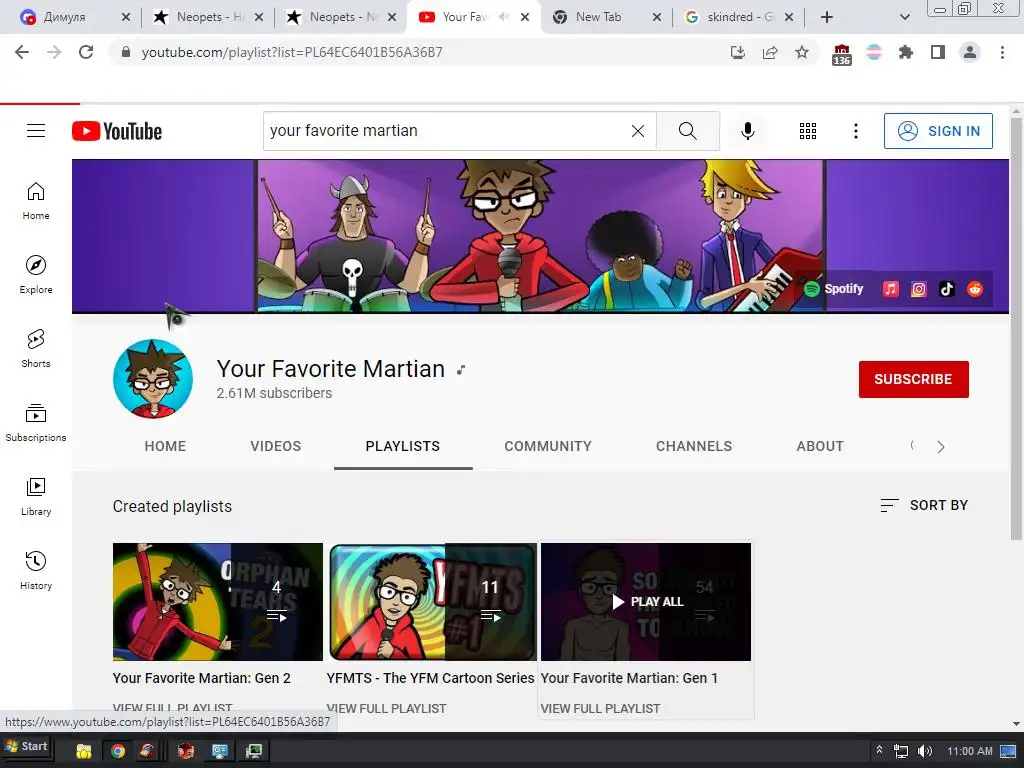
Task: Switch to the VIDEOS channel tab
Action: [276, 446]
